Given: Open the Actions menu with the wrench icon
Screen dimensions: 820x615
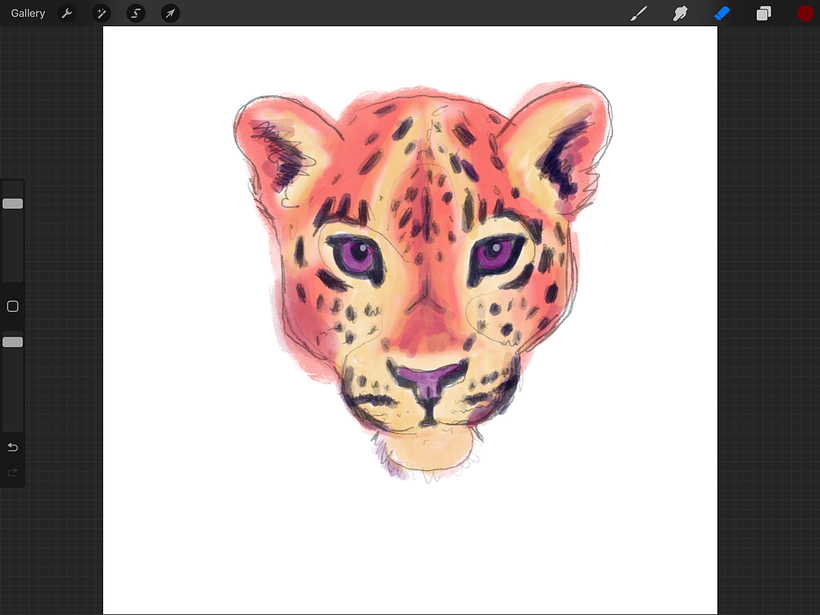Looking at the screenshot, I should click(66, 13).
